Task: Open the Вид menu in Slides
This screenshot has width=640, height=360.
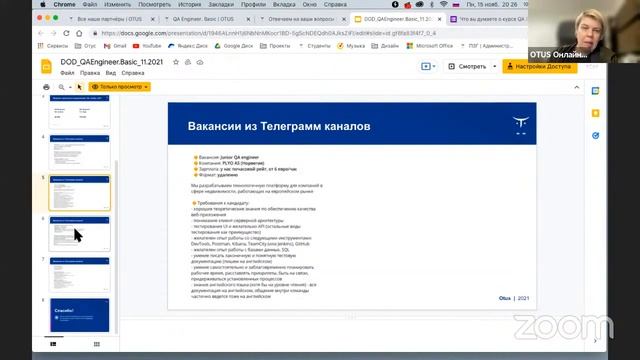Action: click(111, 73)
